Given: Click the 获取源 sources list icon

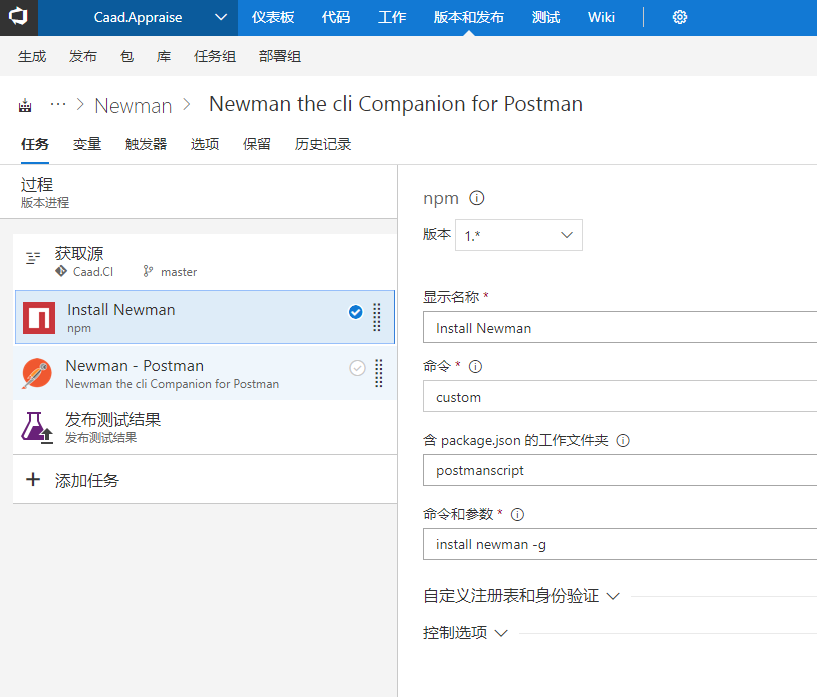Looking at the screenshot, I should pyautogui.click(x=33, y=258).
